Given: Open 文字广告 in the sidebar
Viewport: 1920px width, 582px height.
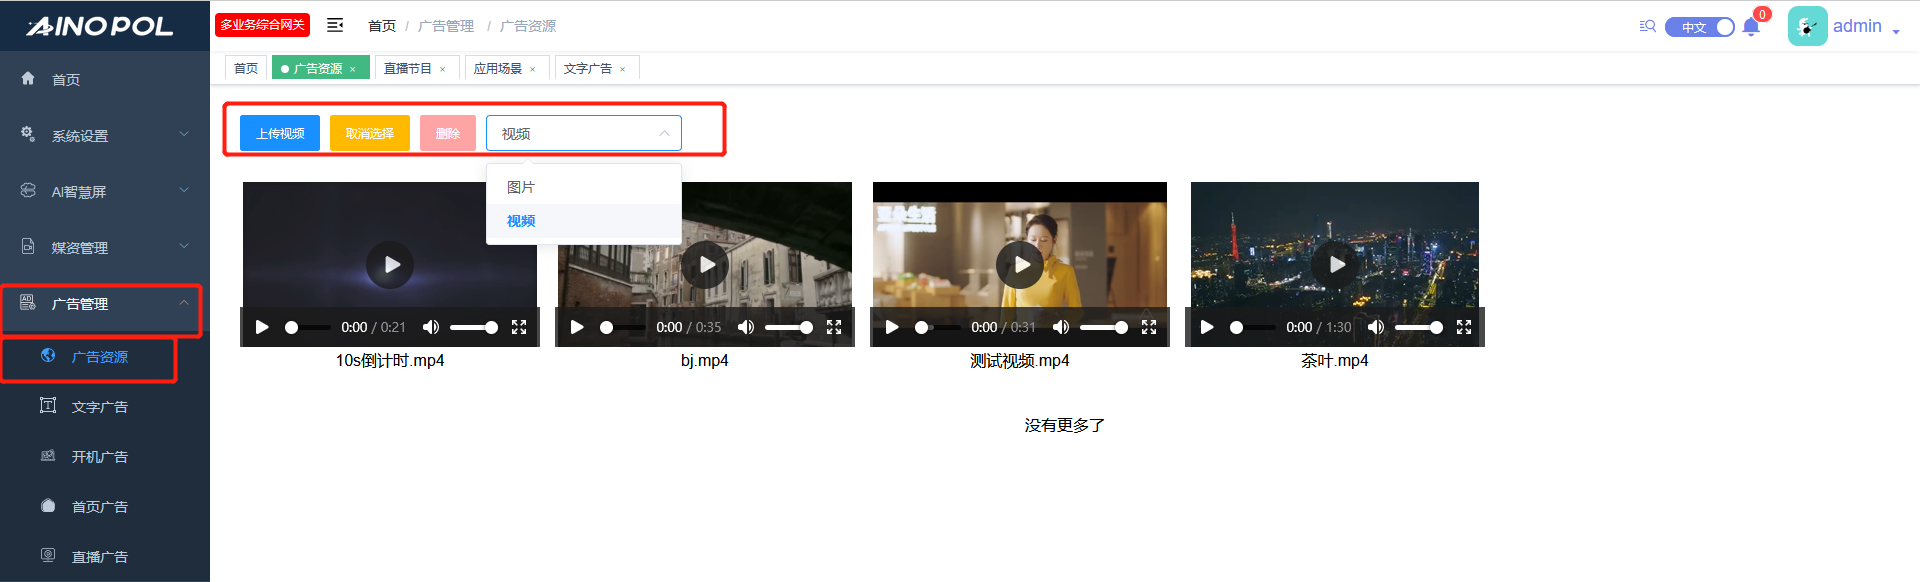Looking at the screenshot, I should pyautogui.click(x=99, y=407).
